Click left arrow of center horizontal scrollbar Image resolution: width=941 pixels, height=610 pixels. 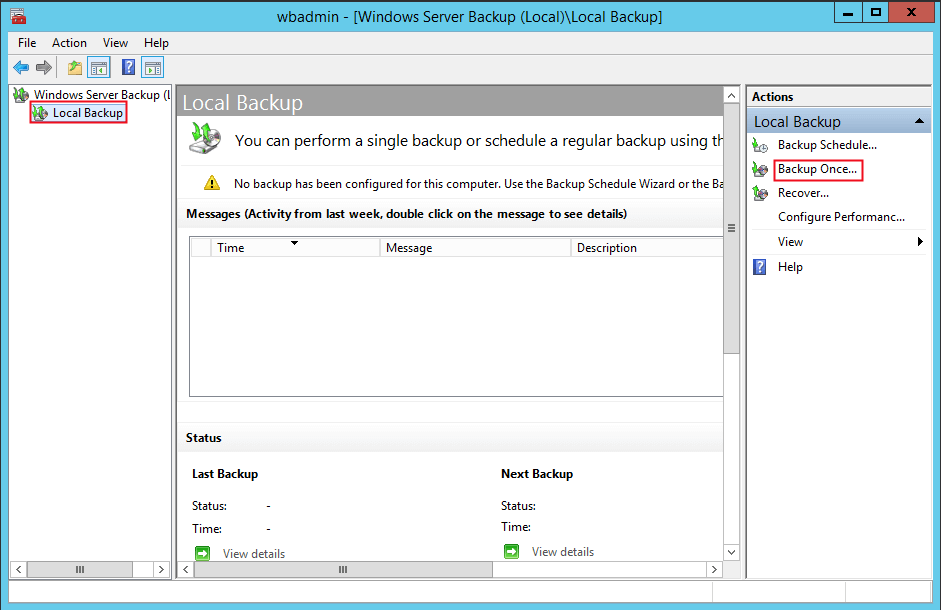(x=186, y=569)
